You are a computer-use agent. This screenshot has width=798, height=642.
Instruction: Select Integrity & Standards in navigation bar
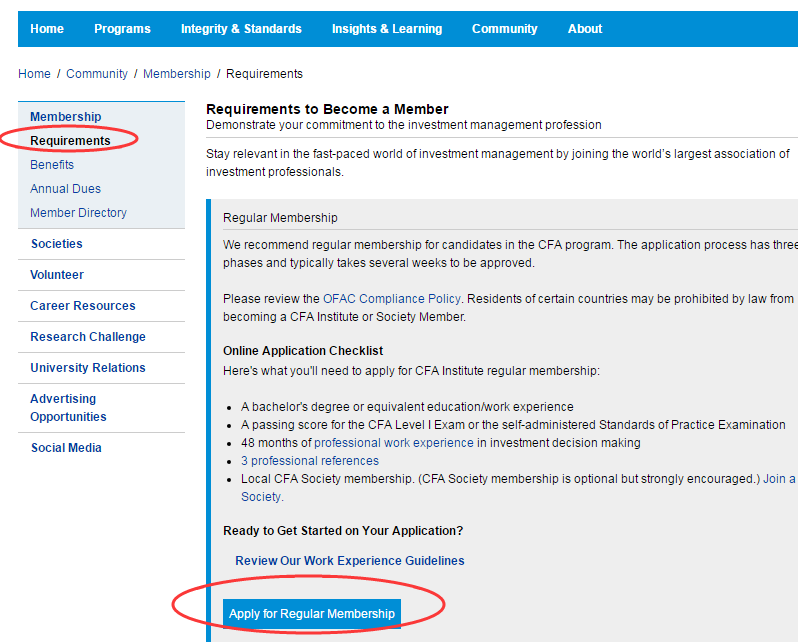(x=241, y=29)
